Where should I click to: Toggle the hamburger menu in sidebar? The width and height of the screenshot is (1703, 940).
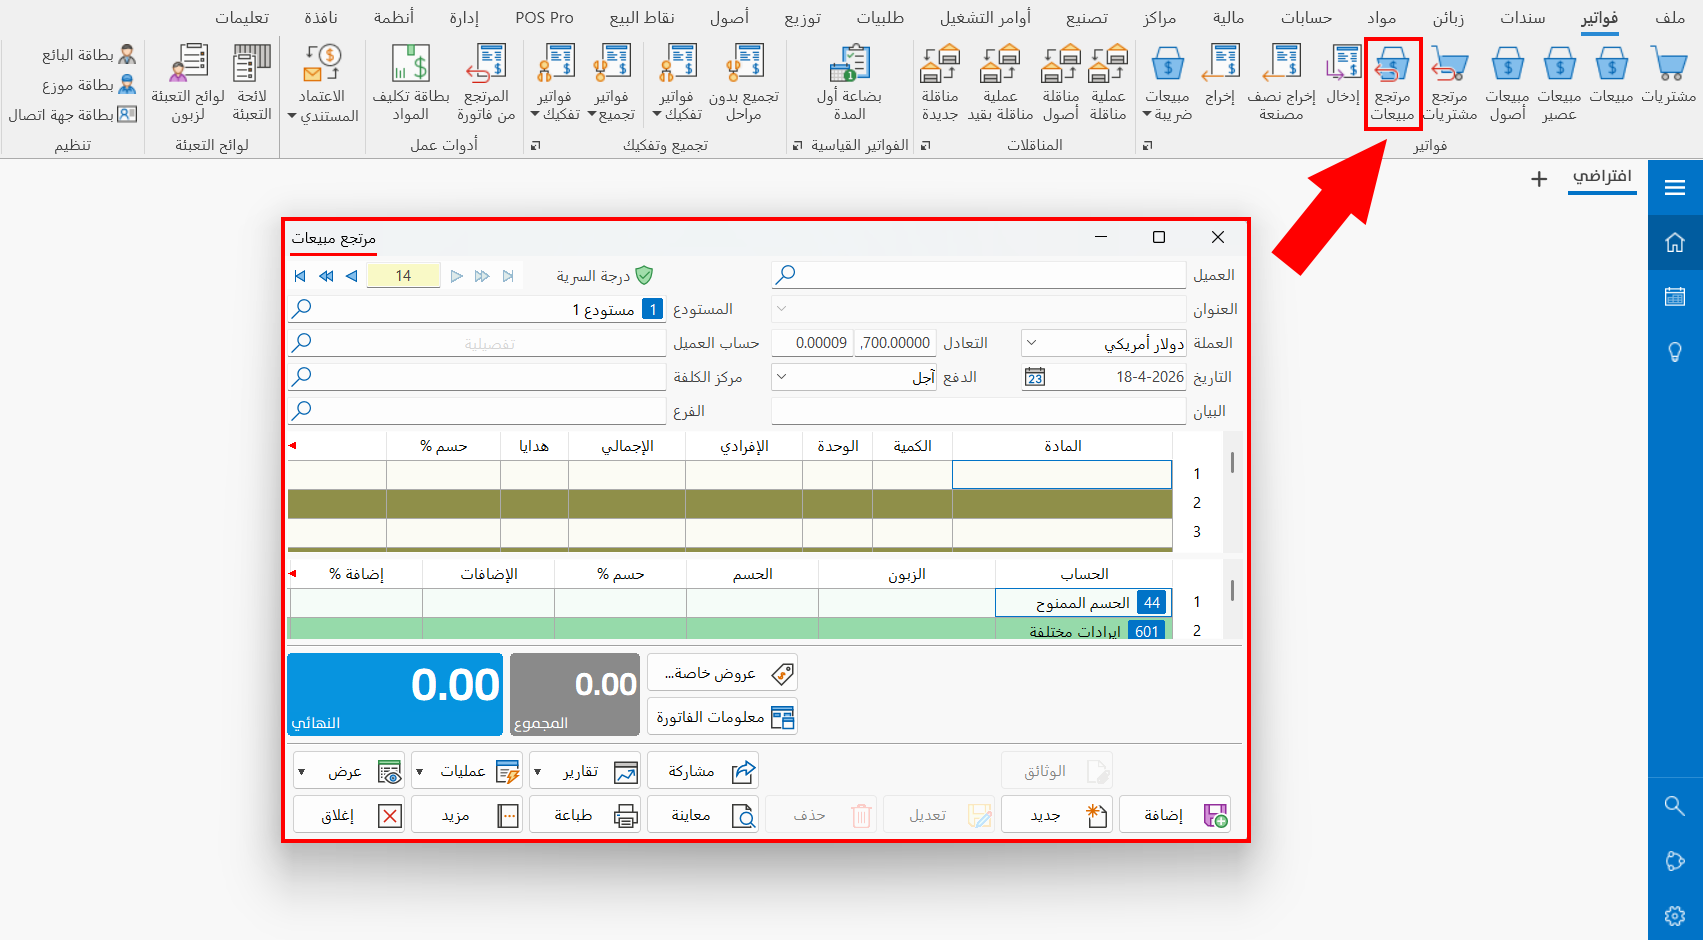(x=1675, y=188)
